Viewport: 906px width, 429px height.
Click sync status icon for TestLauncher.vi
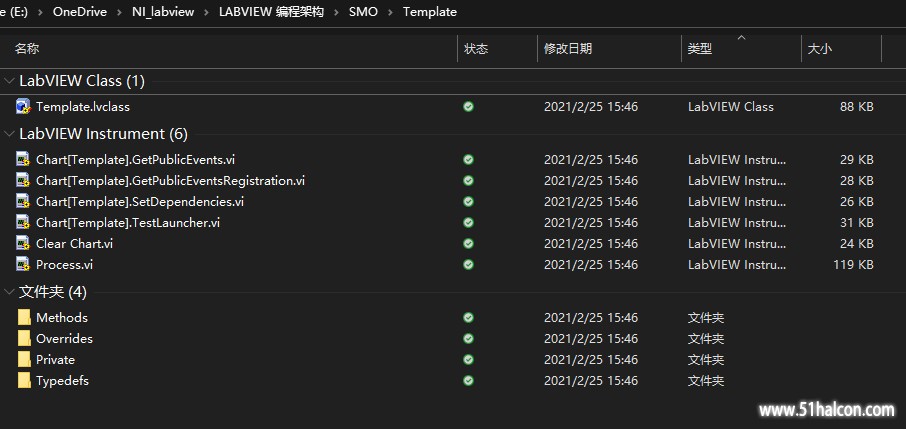coord(469,222)
